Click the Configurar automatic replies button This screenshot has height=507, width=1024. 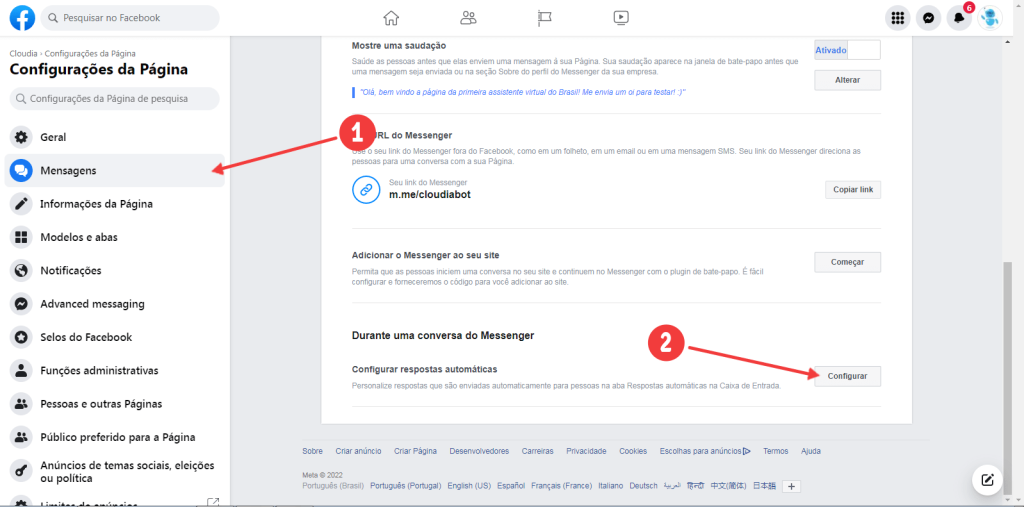point(847,376)
